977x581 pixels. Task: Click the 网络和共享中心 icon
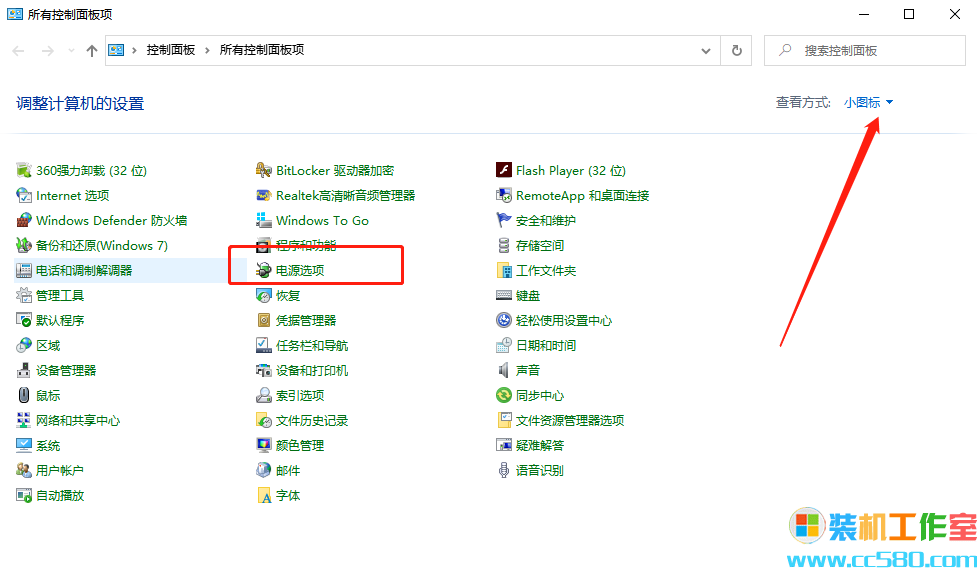coord(24,420)
